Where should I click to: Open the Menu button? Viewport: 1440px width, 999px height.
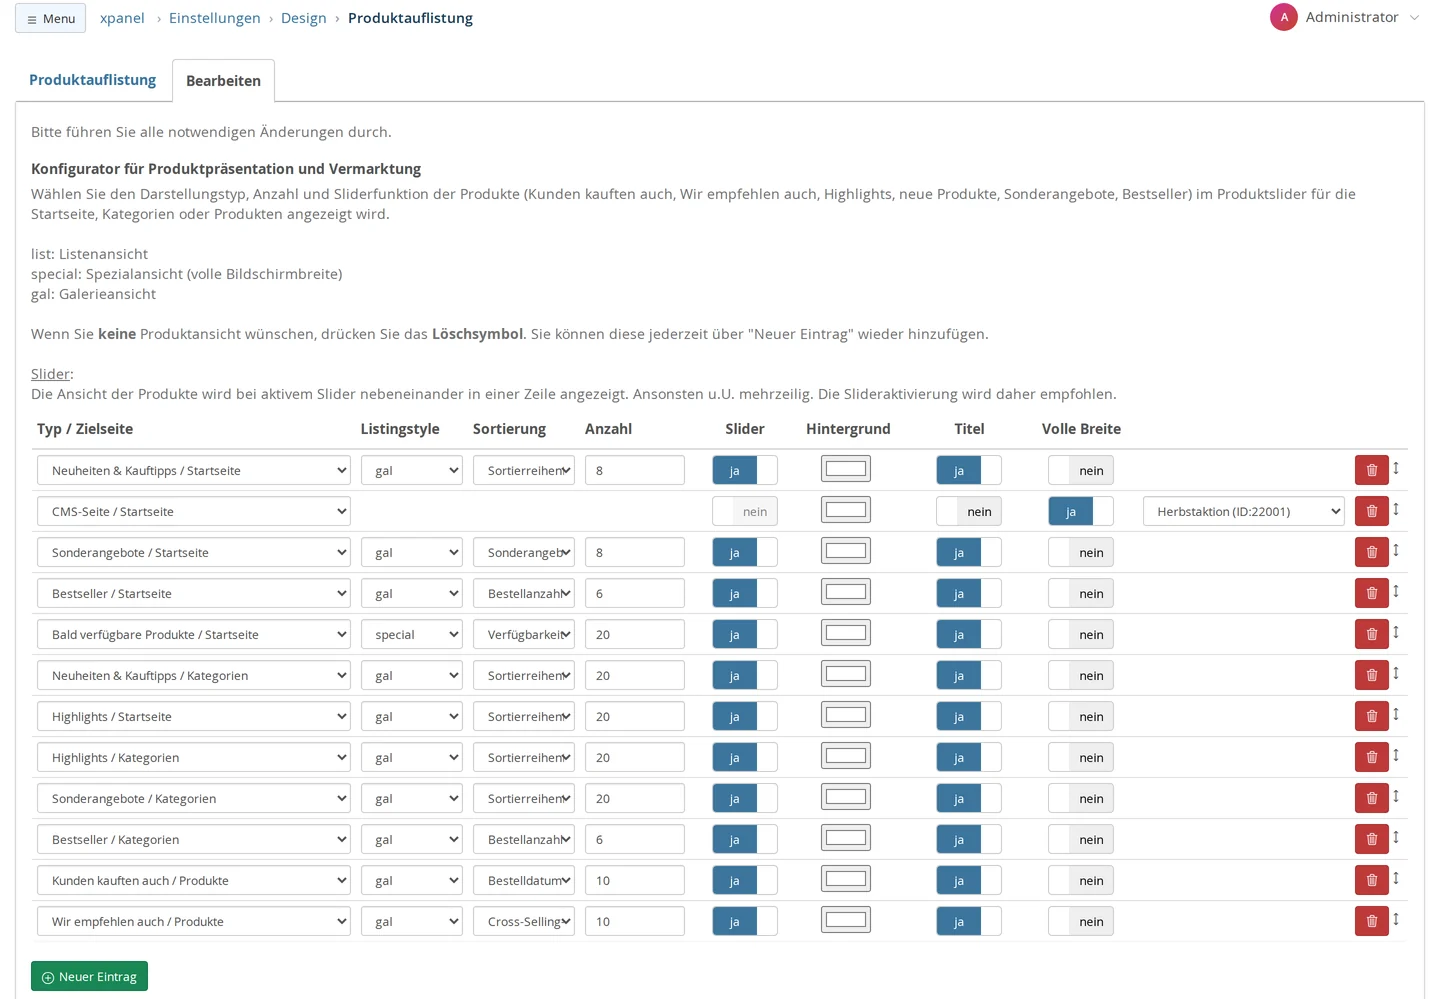coord(50,18)
